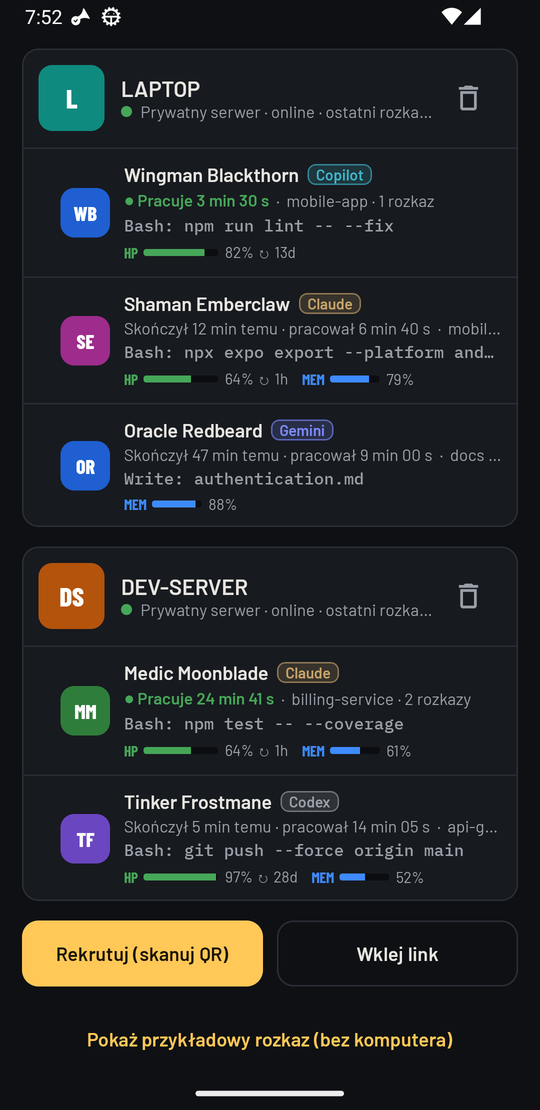Screen dimensions: 540x1110
Task: Tap the 1h reset indicator on Medic Moonblade
Action: pos(273,751)
